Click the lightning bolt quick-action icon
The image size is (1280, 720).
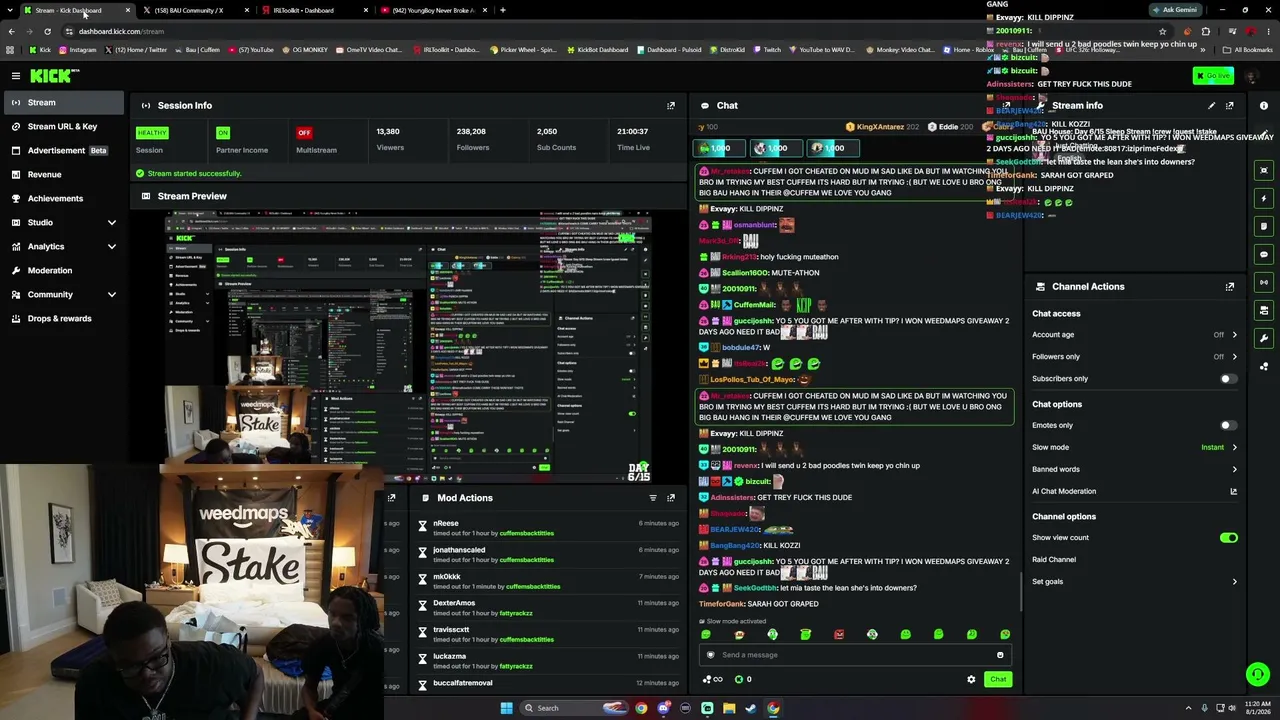pos(1264,198)
